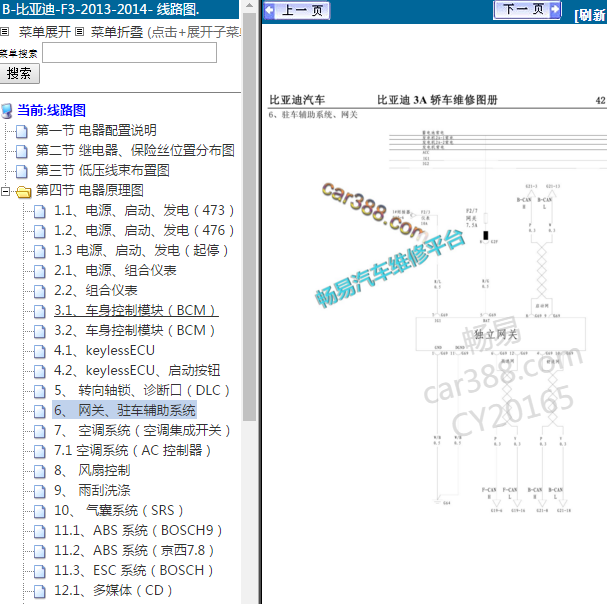607x604 pixels.
Task: Open 1.3 电源、启动、发电（起停）
Action: pos(141,251)
